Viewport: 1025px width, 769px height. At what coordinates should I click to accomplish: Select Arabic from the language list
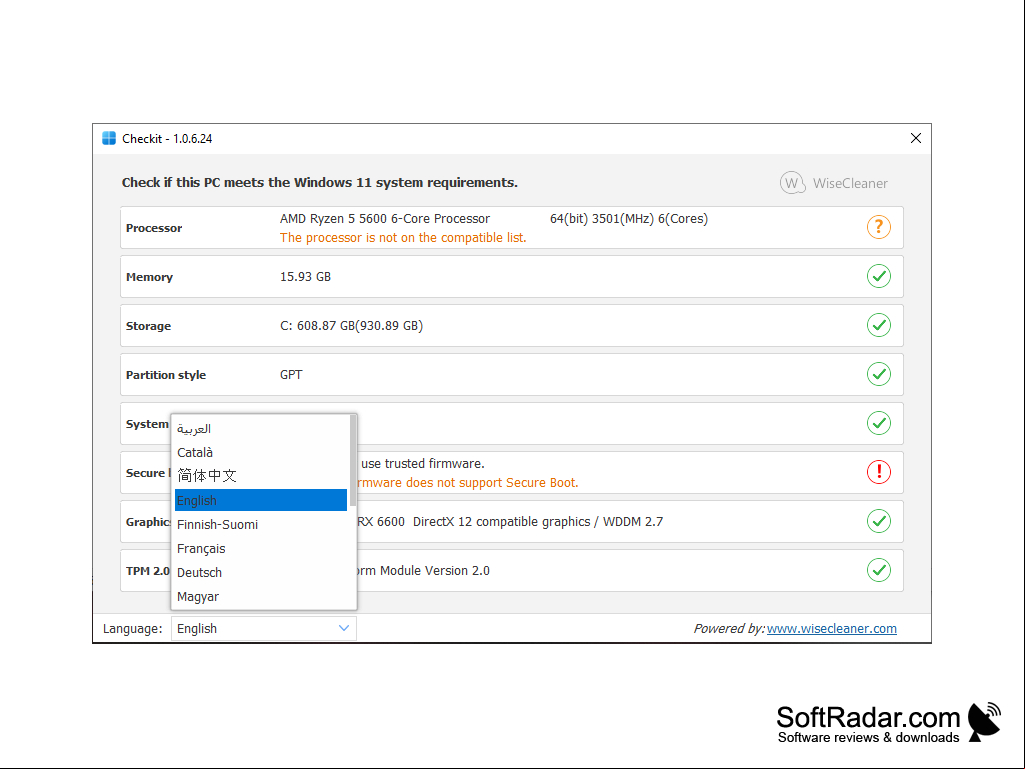[261, 429]
